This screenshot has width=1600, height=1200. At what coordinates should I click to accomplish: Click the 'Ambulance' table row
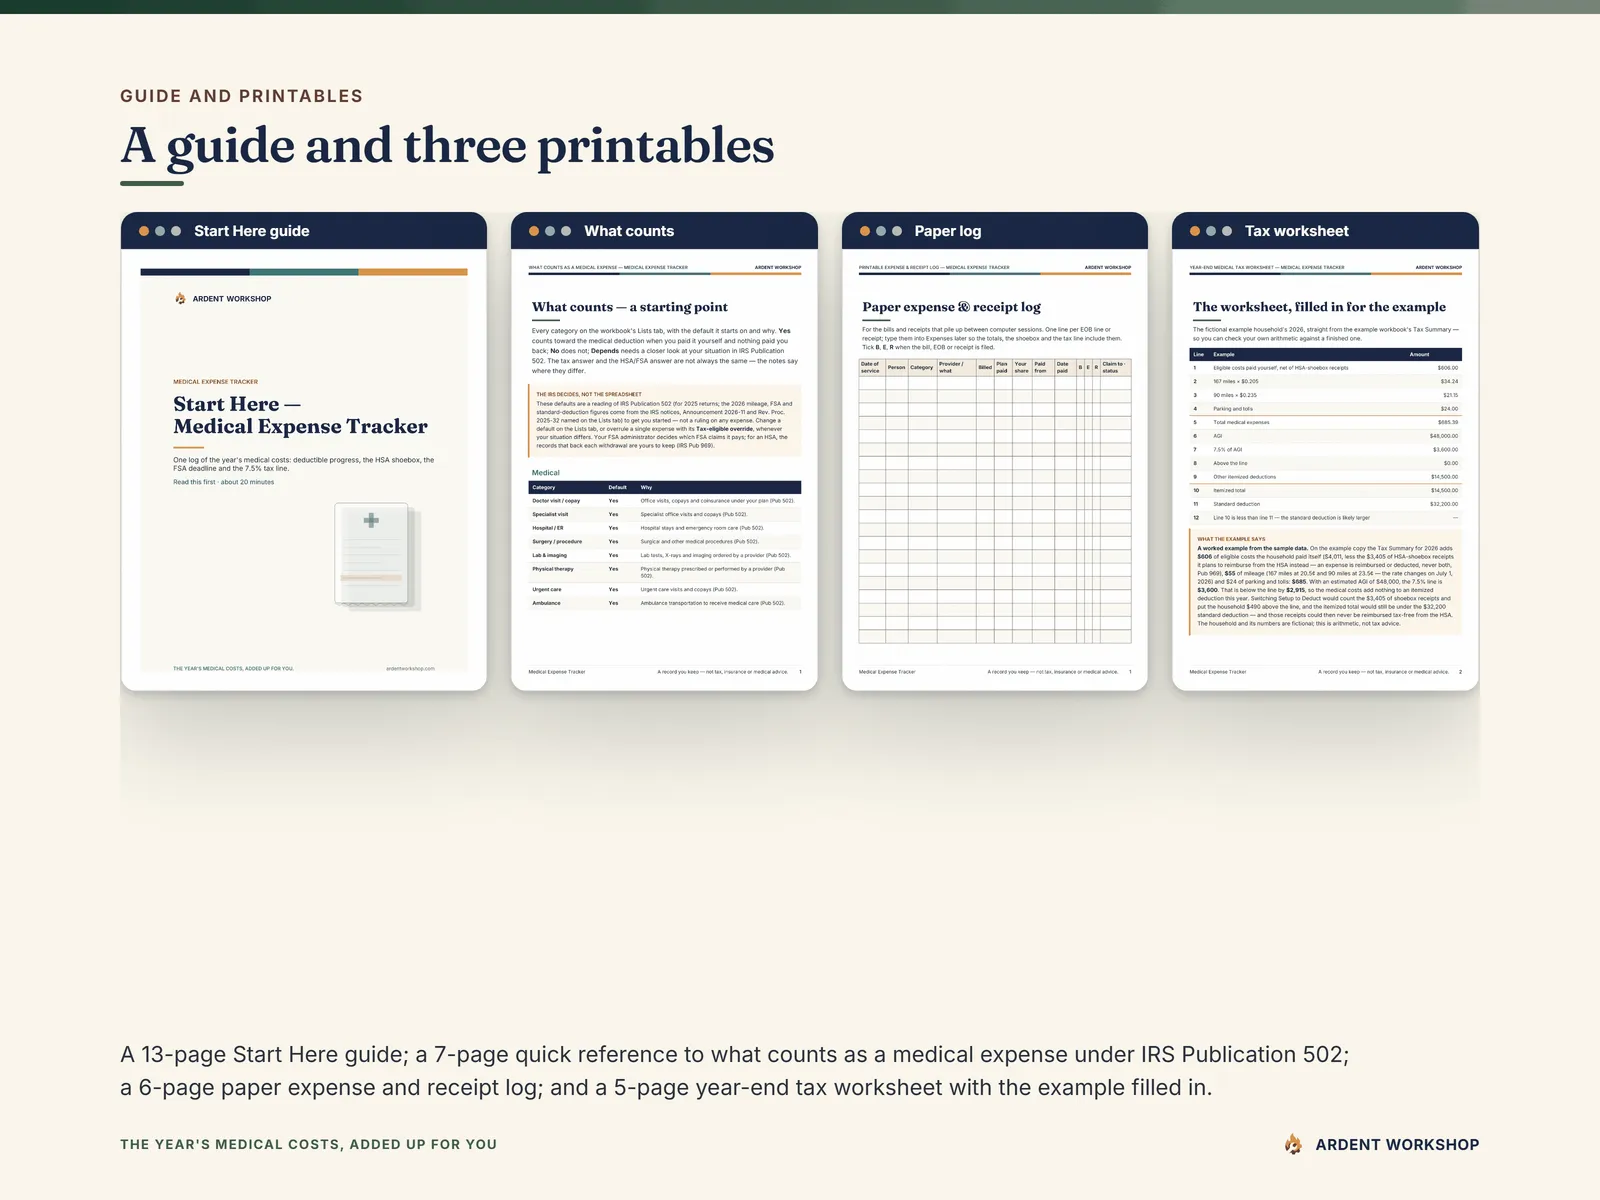tap(664, 603)
